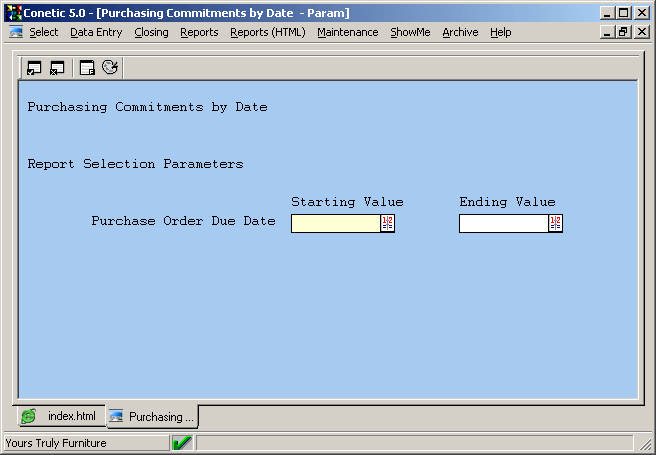Open the Reports menu
The height and width of the screenshot is (455, 656).
[x=199, y=32]
